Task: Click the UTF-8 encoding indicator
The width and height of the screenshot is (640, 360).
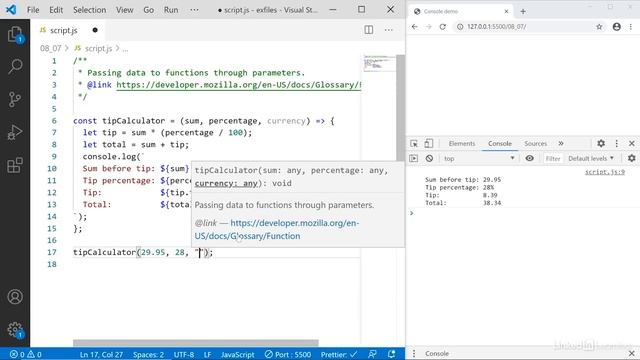Action: click(184, 354)
